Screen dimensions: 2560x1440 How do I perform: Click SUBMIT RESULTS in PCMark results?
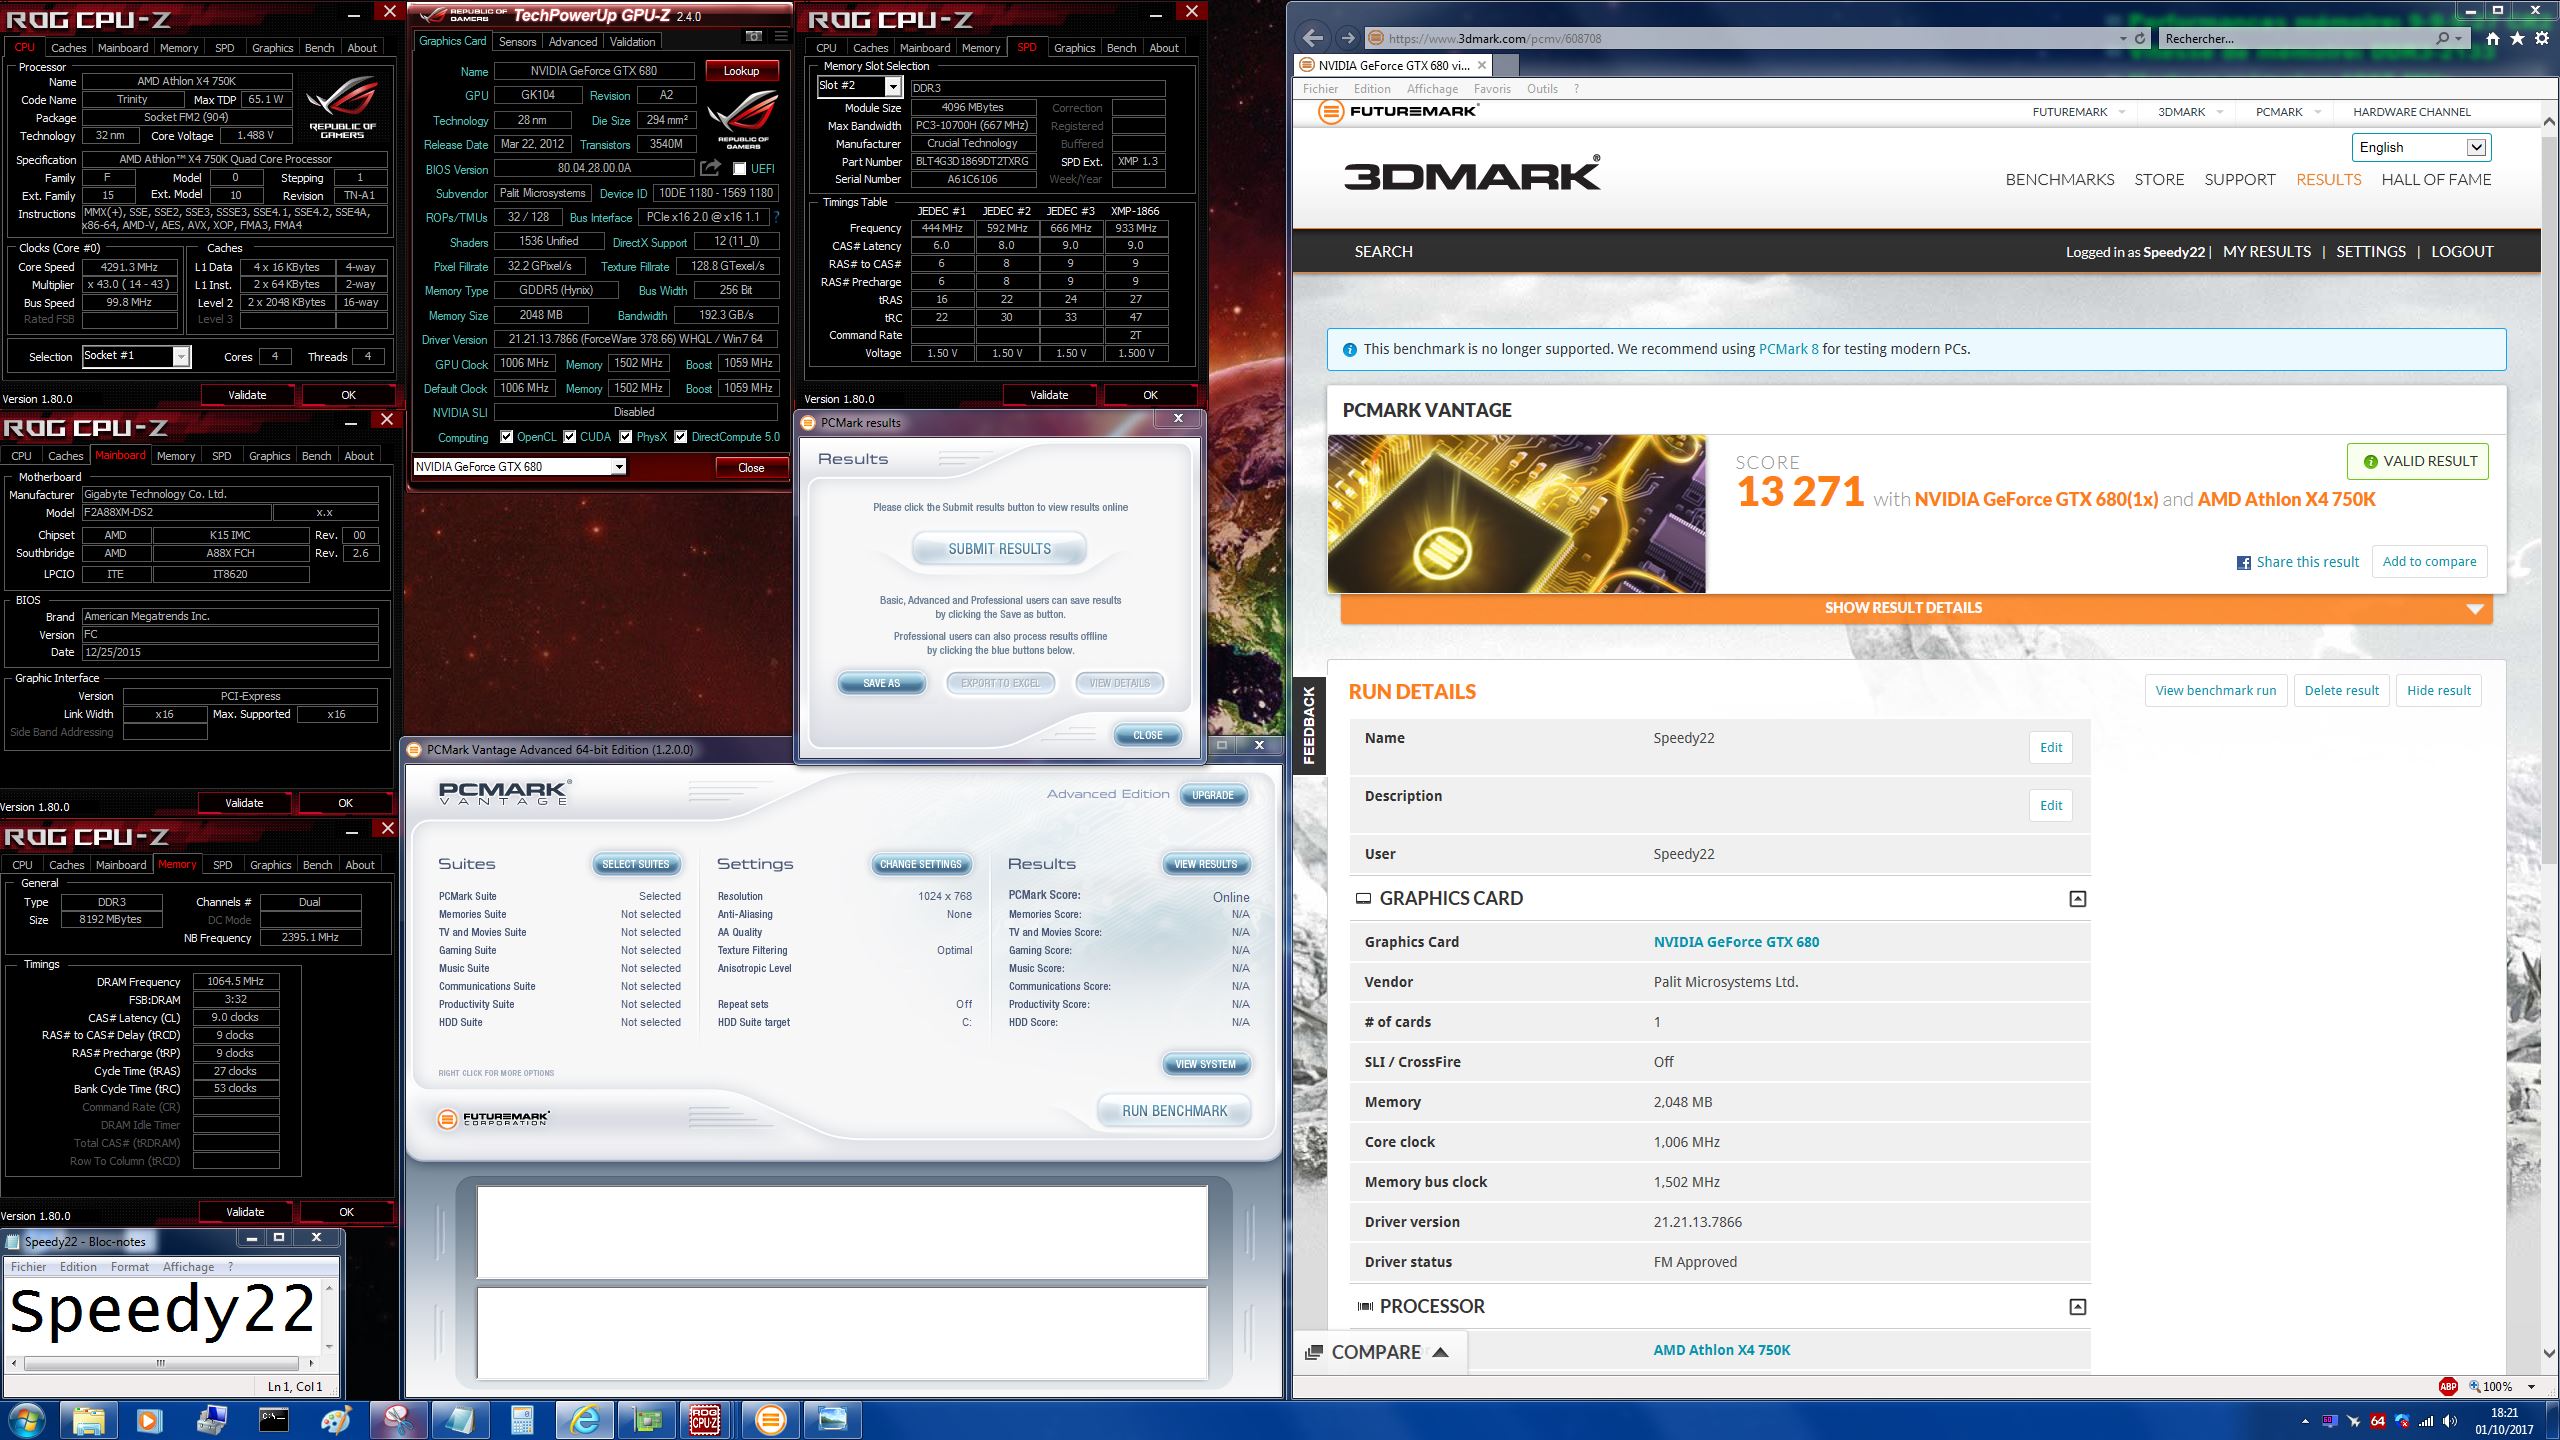pyautogui.click(x=999, y=549)
